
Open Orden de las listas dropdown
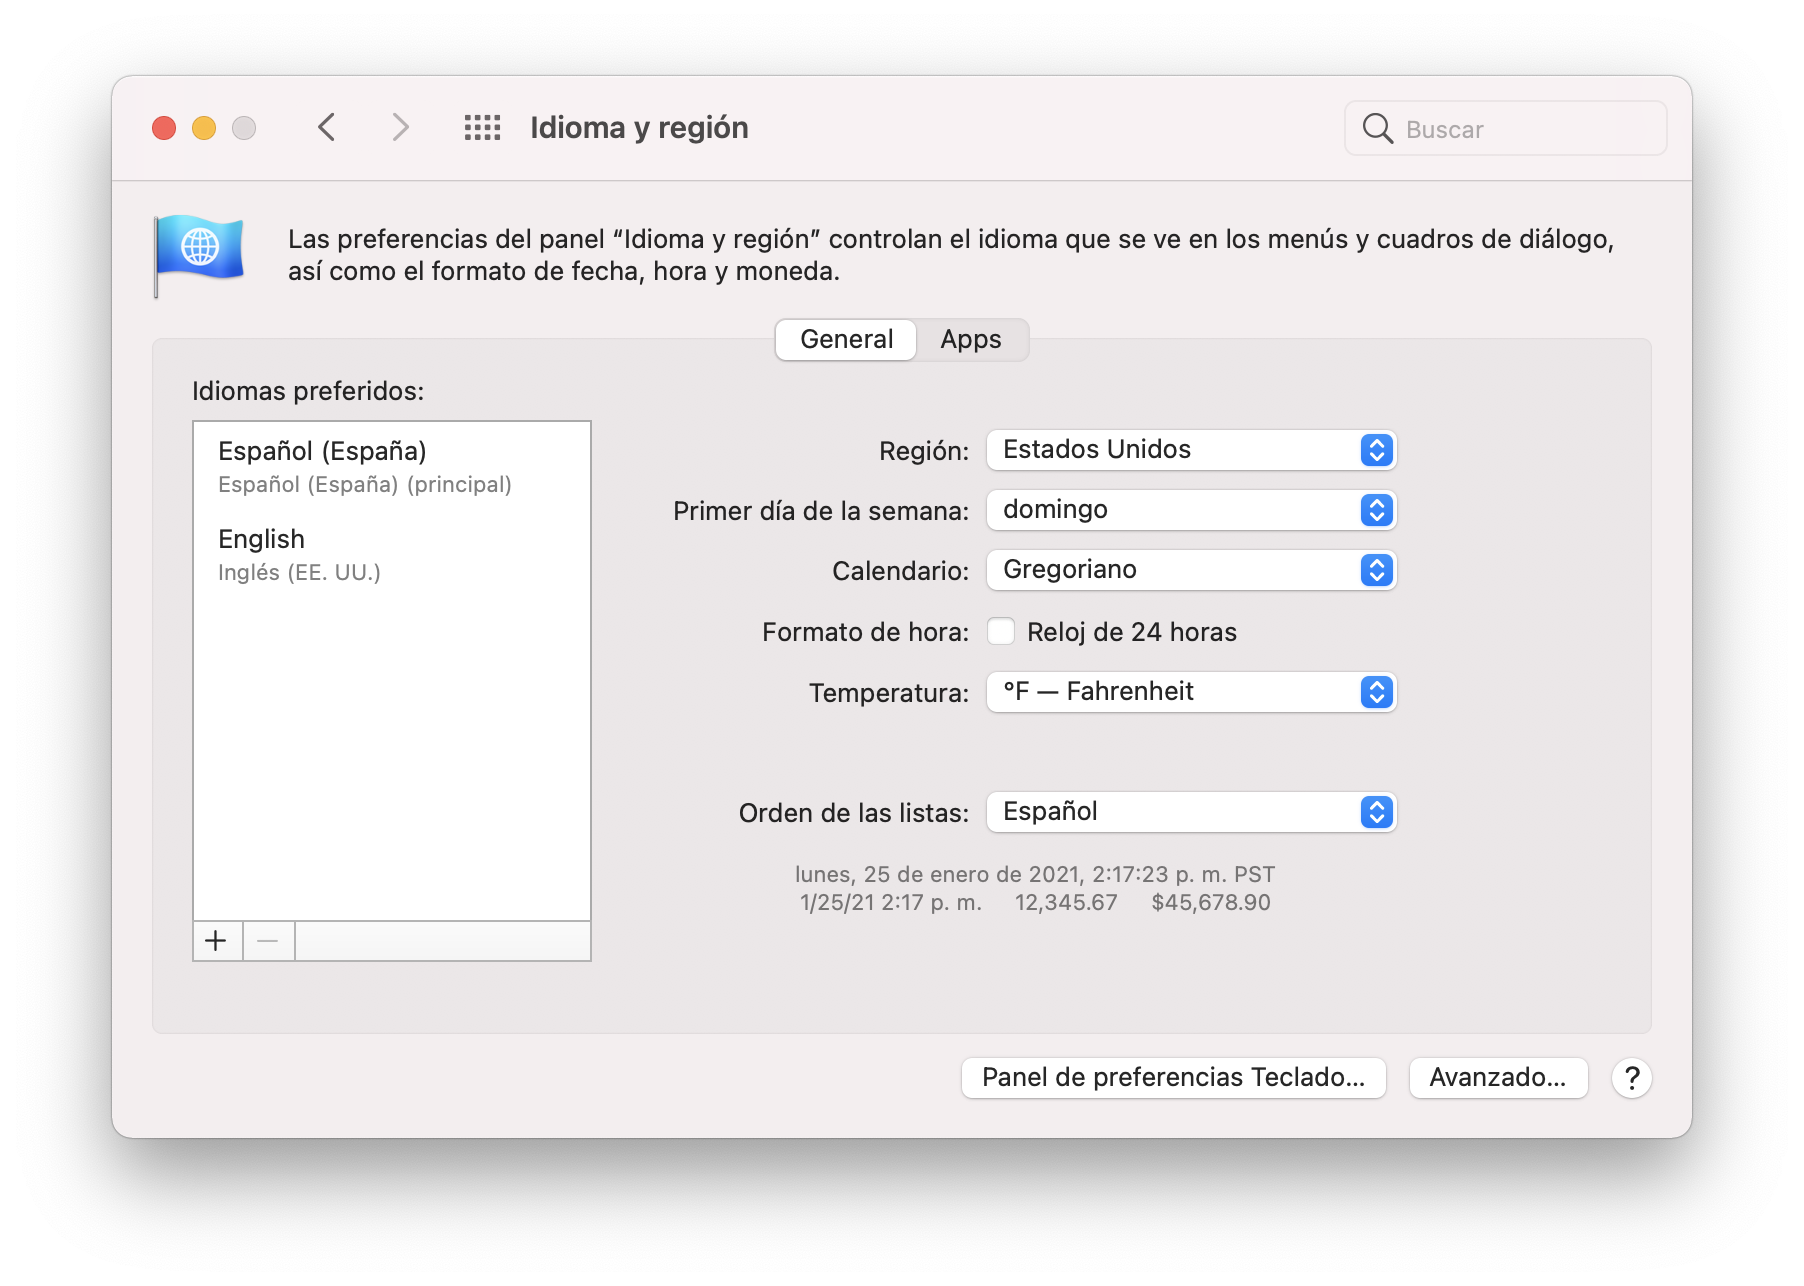pyautogui.click(x=1191, y=812)
